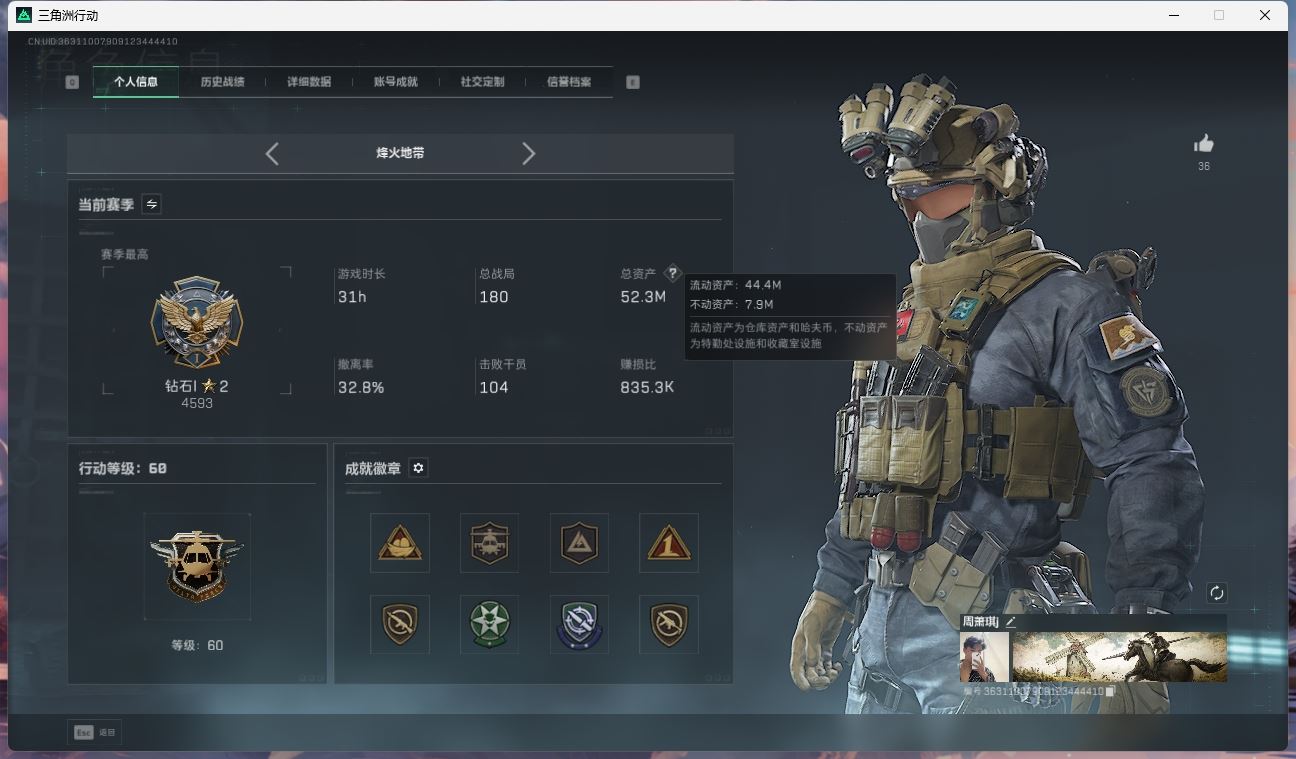The image size is (1296, 759).
Task: Go to previous game mode with left arrow
Action: [272, 153]
